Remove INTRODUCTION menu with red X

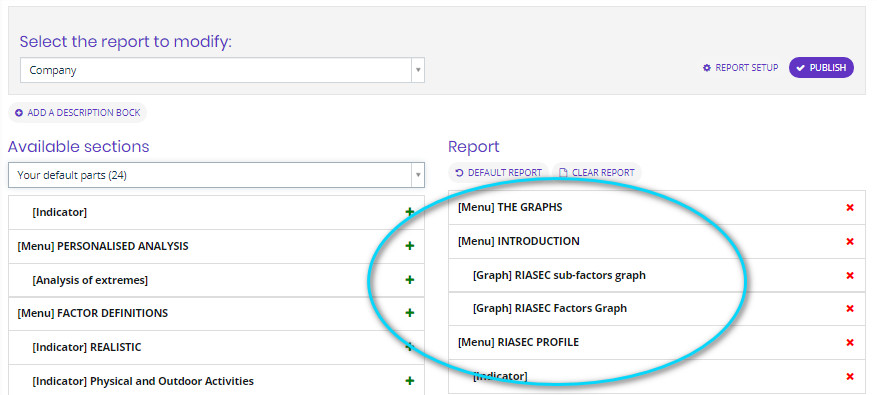(850, 242)
